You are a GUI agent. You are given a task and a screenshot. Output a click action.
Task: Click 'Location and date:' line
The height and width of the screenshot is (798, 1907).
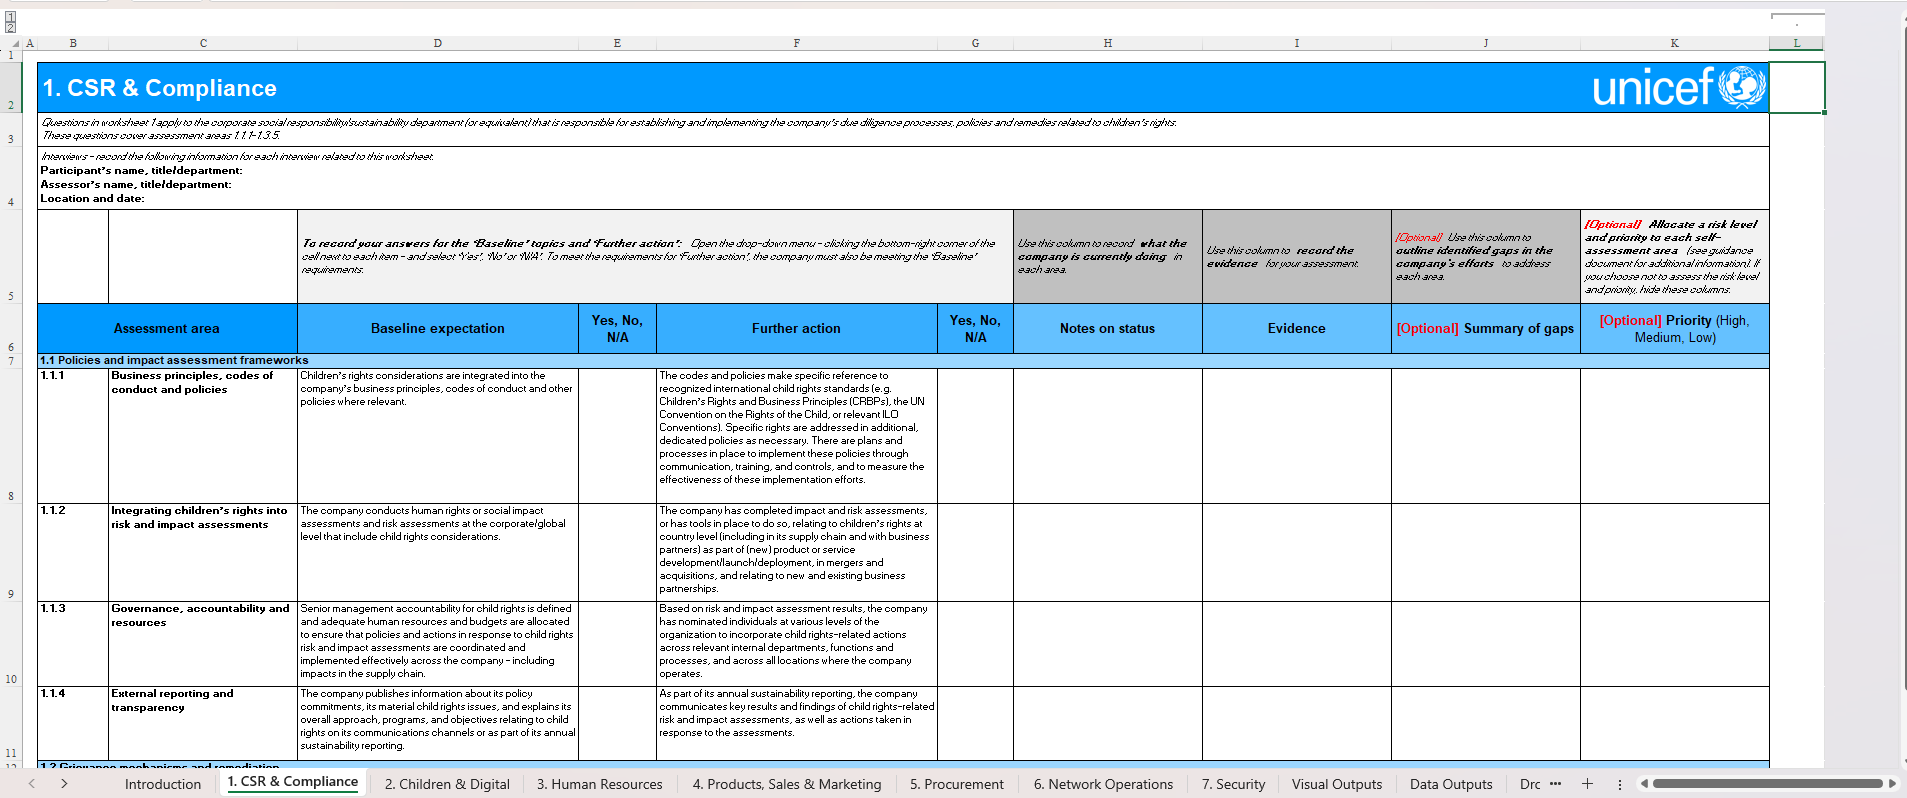pos(92,198)
